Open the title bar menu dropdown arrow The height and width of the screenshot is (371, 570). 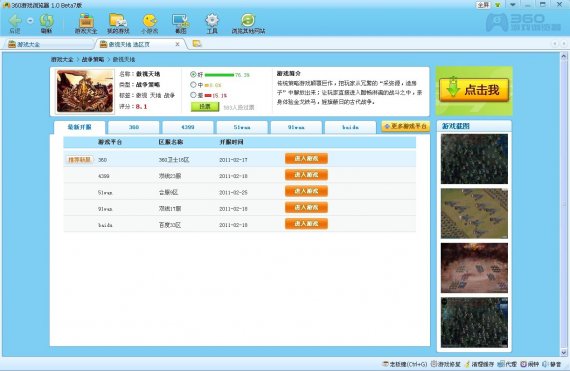(513, 5)
